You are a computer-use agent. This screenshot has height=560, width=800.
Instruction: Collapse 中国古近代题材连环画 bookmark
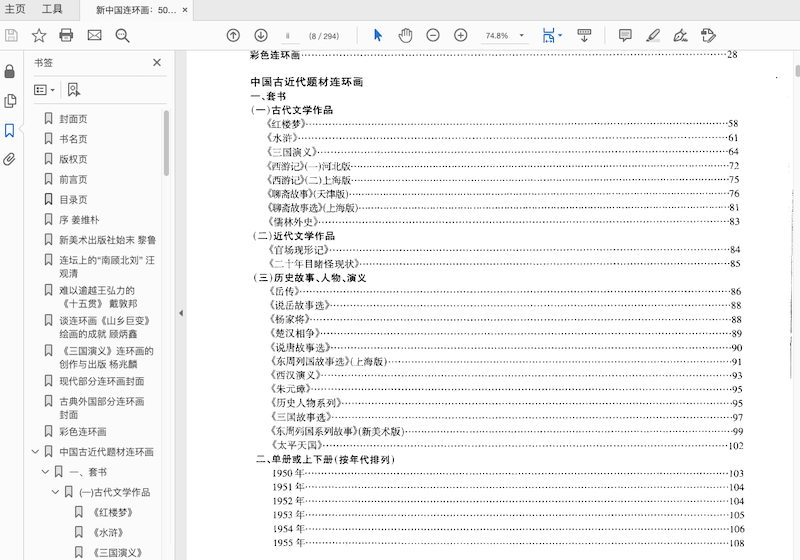pyautogui.click(x=35, y=451)
